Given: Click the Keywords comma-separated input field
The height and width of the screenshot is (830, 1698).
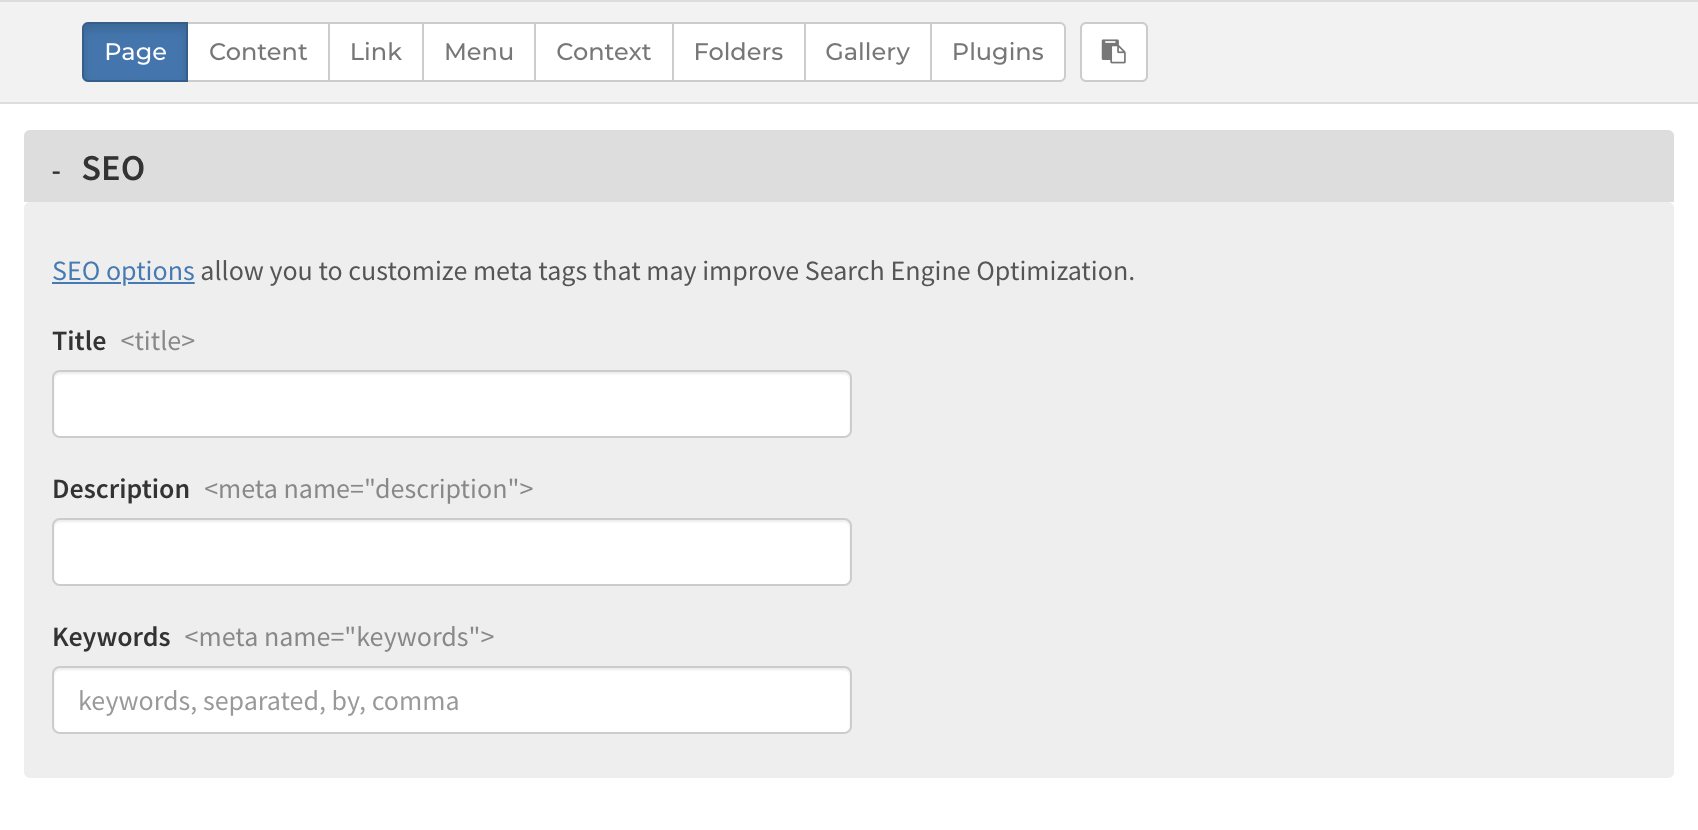Looking at the screenshot, I should [x=451, y=700].
